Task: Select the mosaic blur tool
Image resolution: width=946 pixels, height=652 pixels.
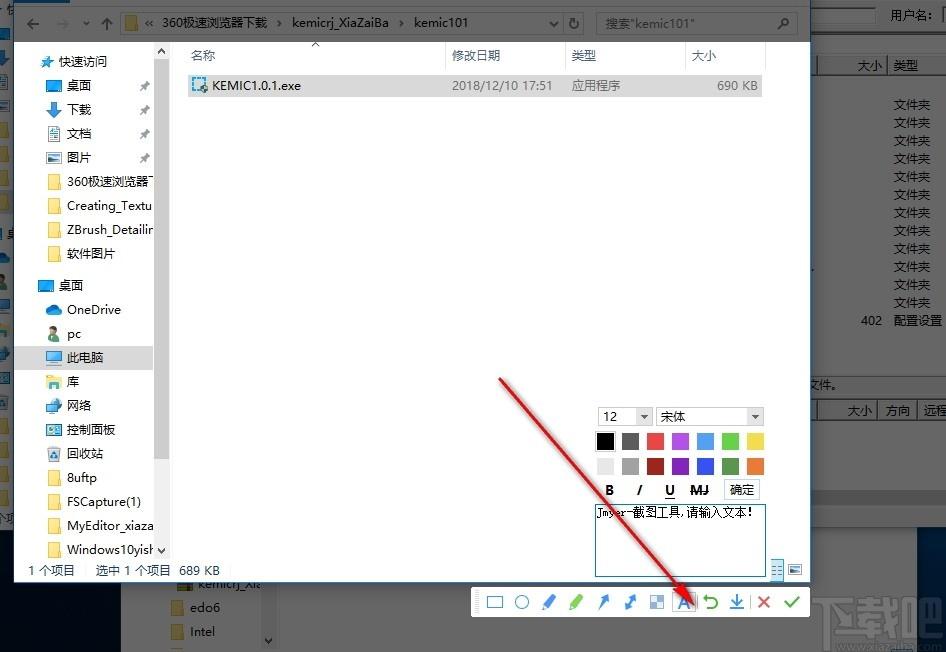Action: (657, 602)
